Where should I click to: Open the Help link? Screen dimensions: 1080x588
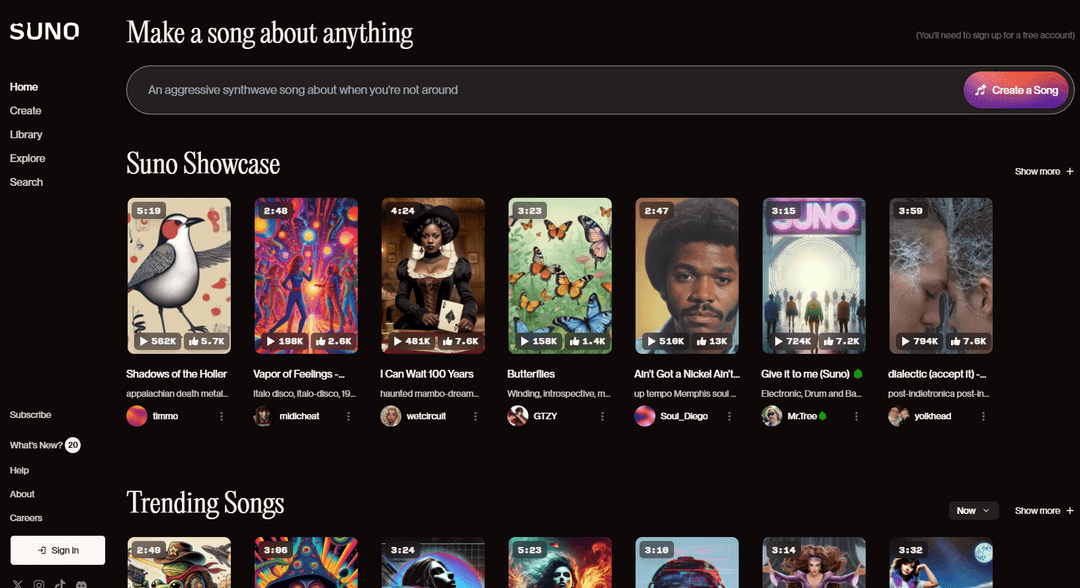click(x=19, y=470)
